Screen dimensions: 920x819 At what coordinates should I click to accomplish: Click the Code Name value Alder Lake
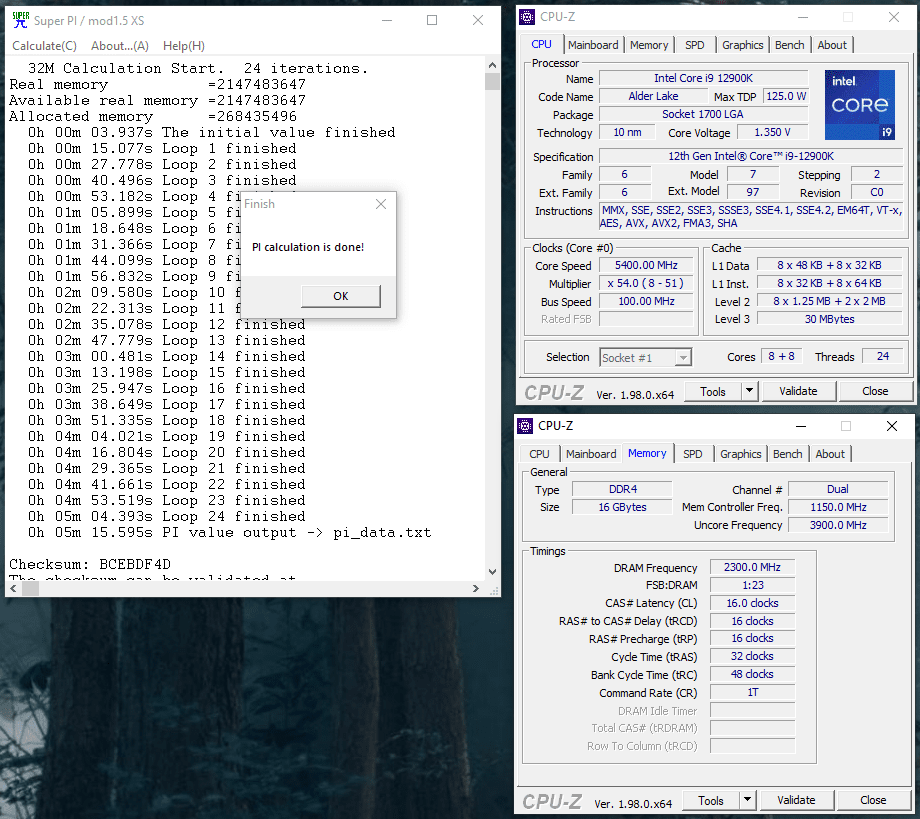point(653,96)
